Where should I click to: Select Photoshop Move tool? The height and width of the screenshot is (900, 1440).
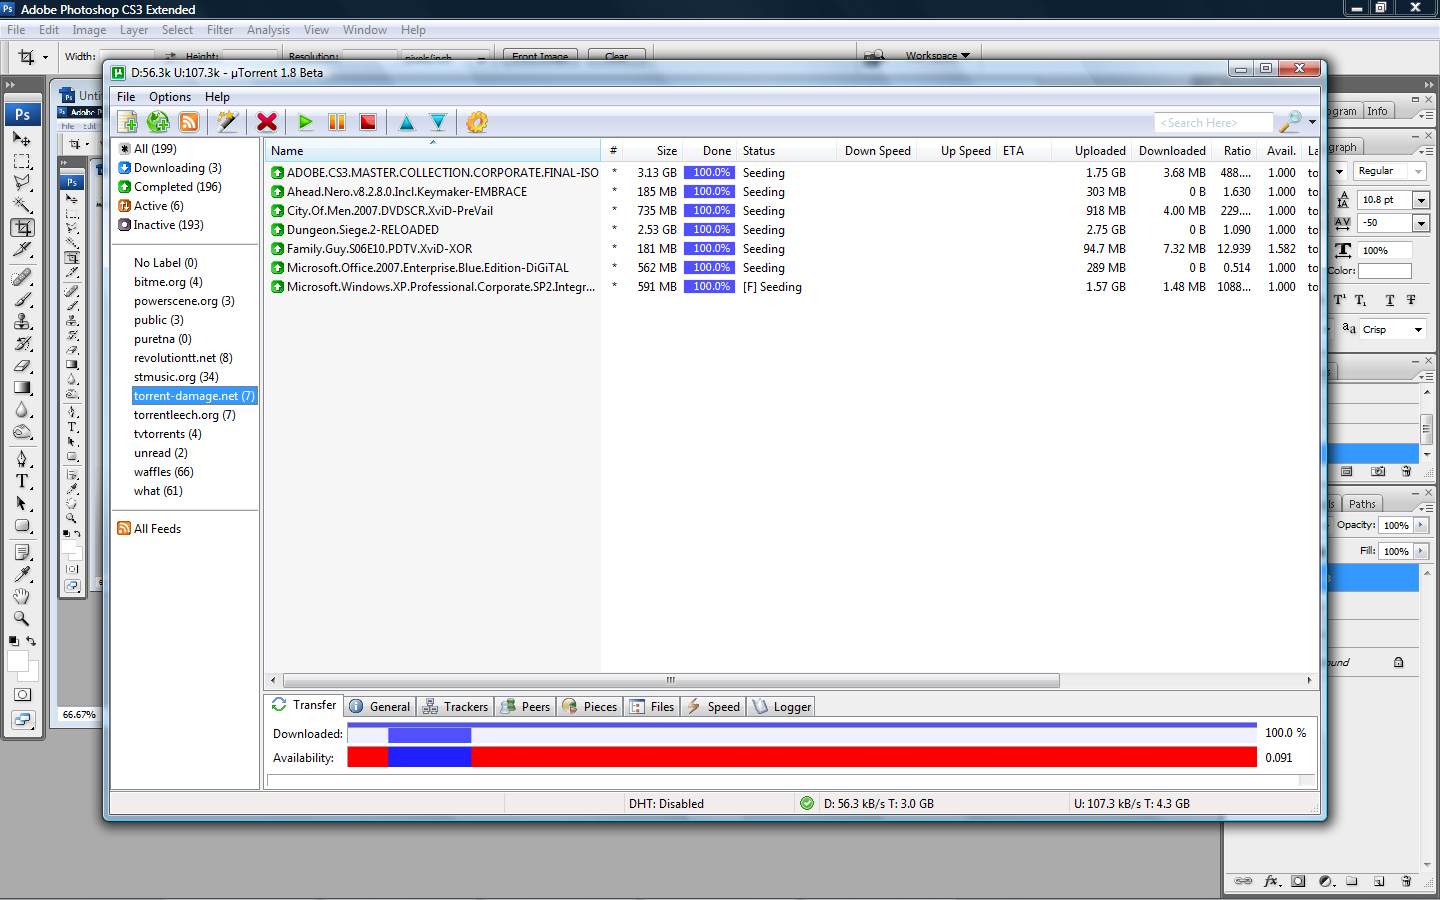tap(22, 139)
